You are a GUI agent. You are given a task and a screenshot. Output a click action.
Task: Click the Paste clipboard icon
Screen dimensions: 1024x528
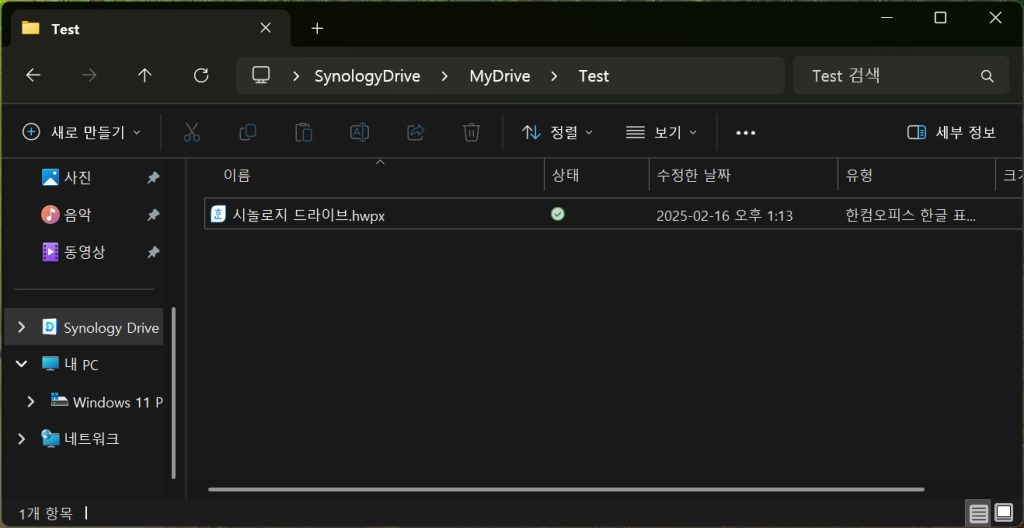(x=304, y=133)
